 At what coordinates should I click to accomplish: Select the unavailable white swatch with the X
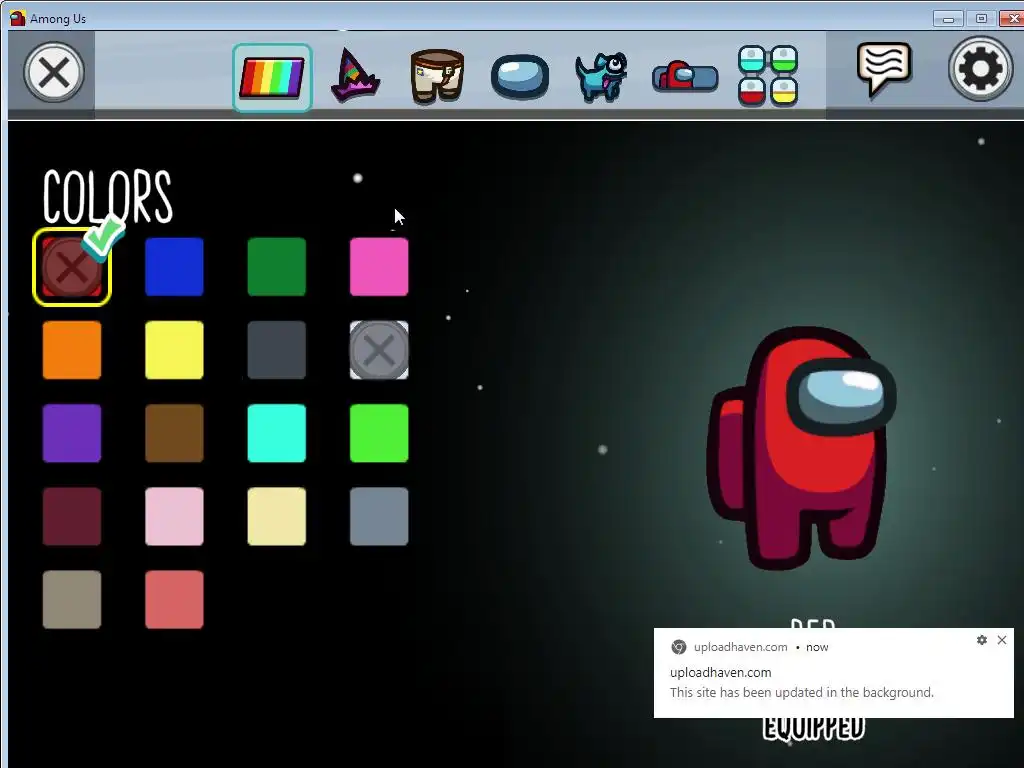coord(379,350)
